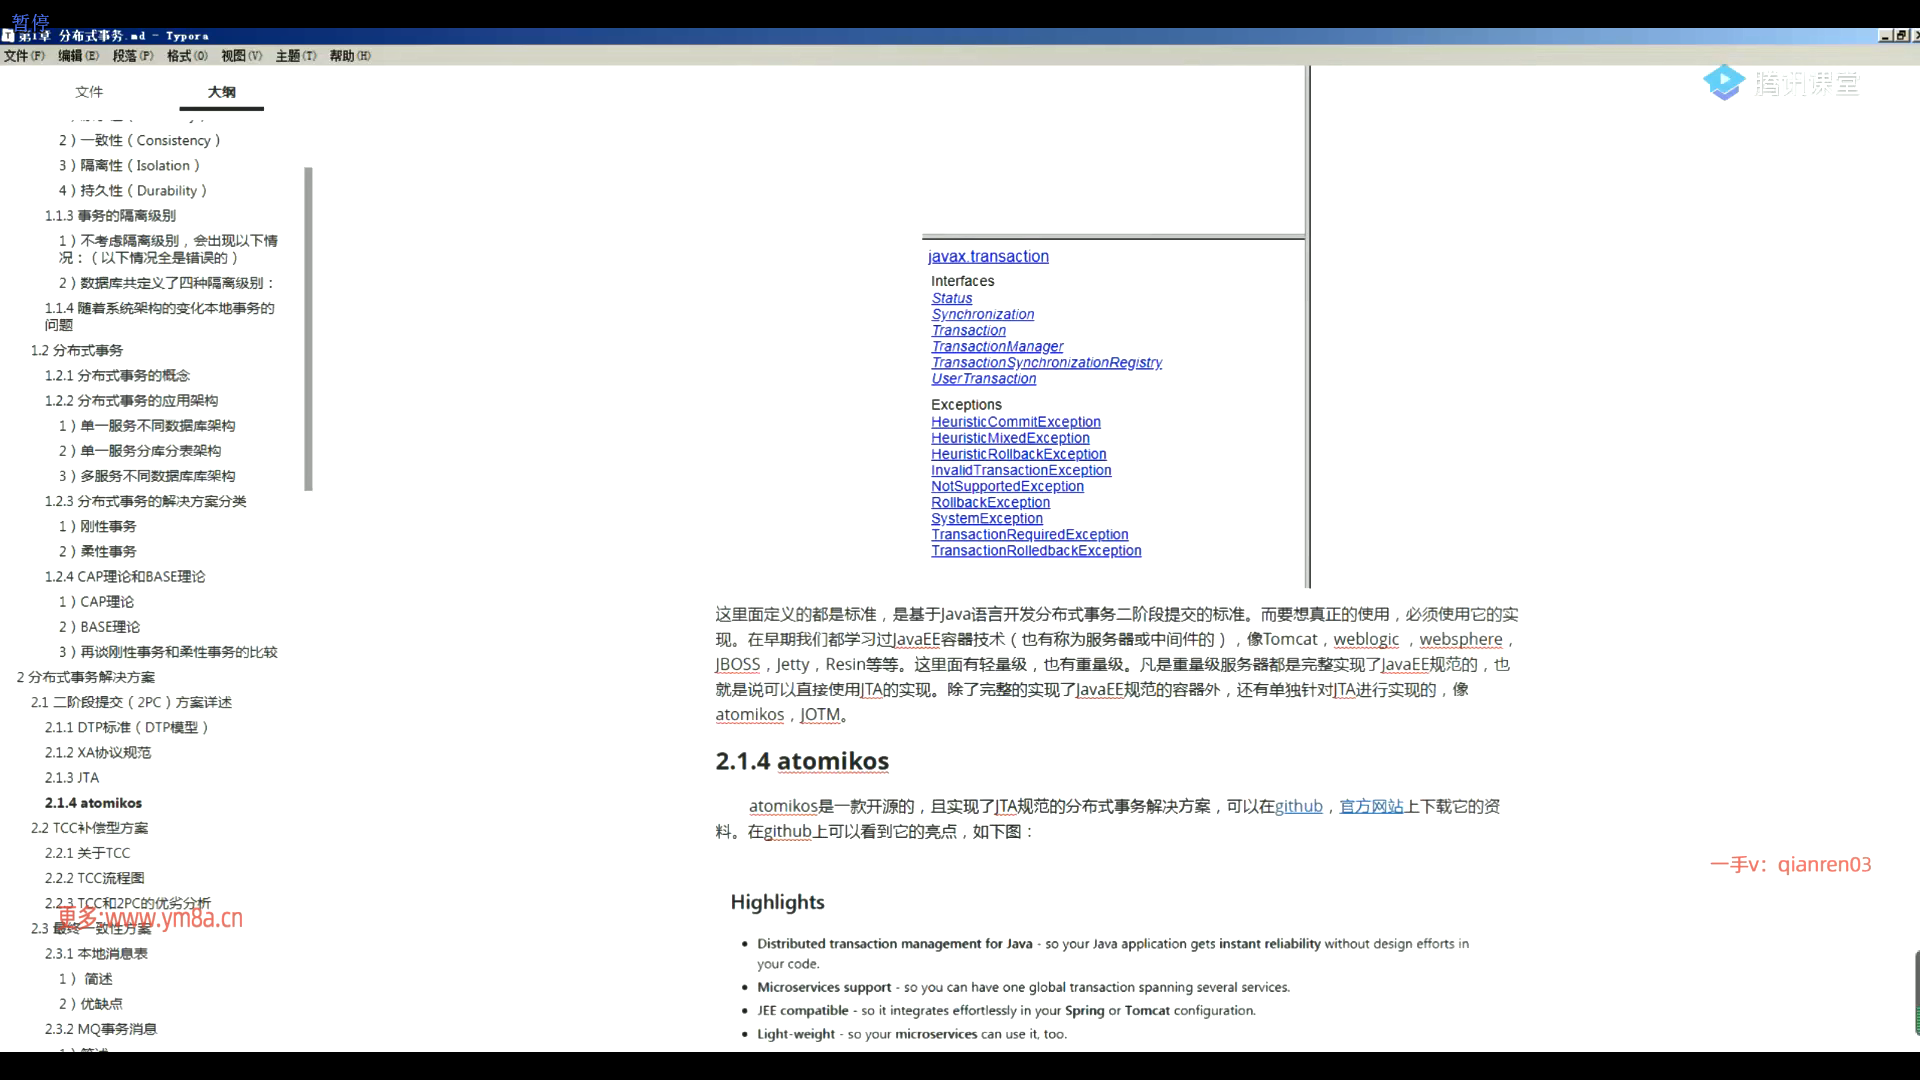The image size is (1920, 1080).
Task: Select outline item 2.3.1 本地消息表
Action: pyautogui.click(x=96, y=954)
